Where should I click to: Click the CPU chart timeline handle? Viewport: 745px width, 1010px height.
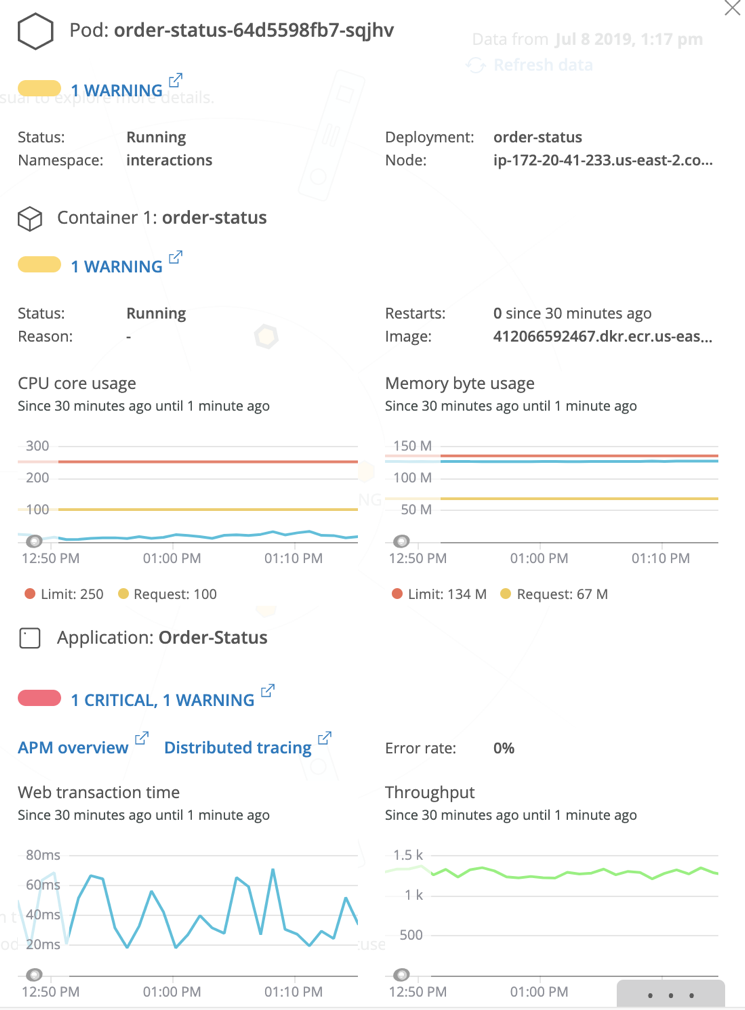(x=34, y=541)
